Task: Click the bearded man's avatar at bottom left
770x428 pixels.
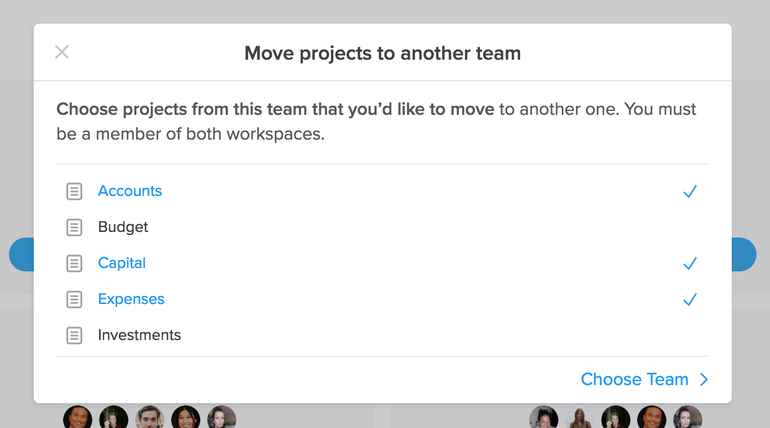Action: point(150,417)
